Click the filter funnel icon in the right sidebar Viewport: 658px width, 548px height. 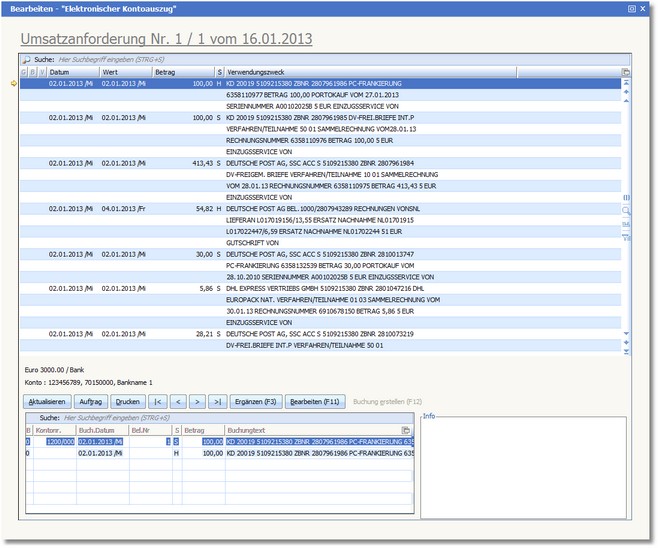coord(626,236)
